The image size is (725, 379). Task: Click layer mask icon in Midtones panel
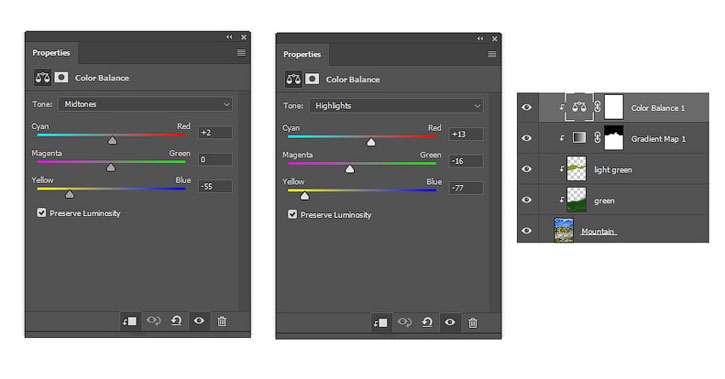(61, 77)
